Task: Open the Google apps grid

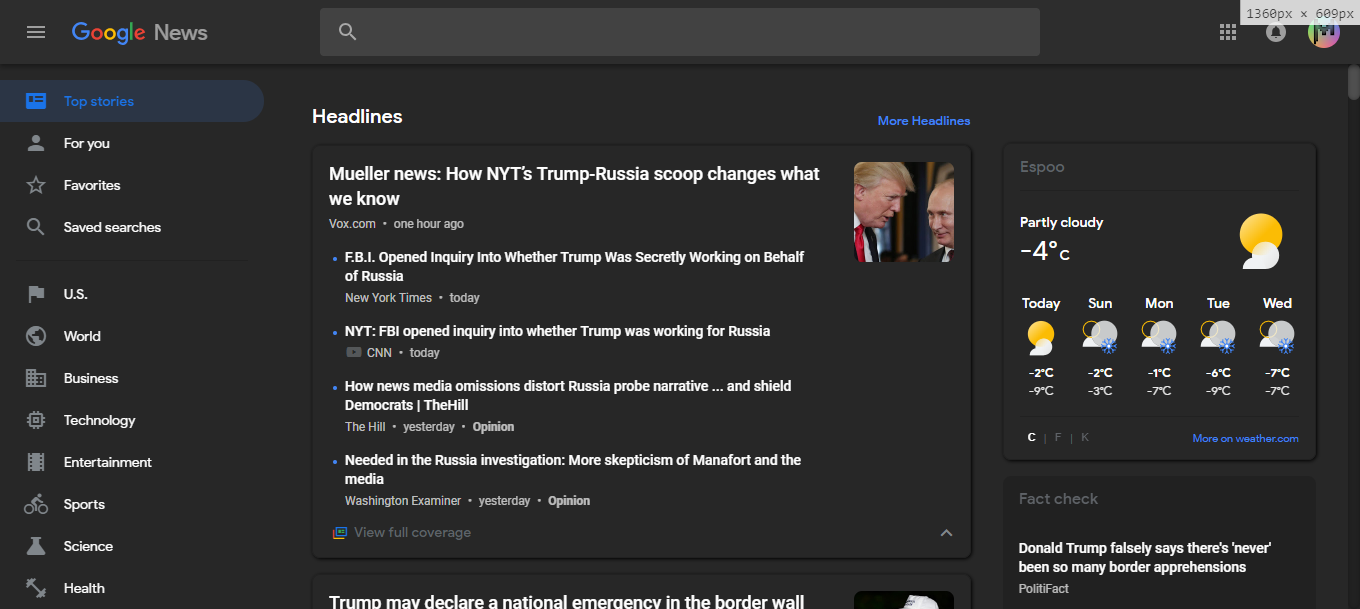Action: (1227, 31)
